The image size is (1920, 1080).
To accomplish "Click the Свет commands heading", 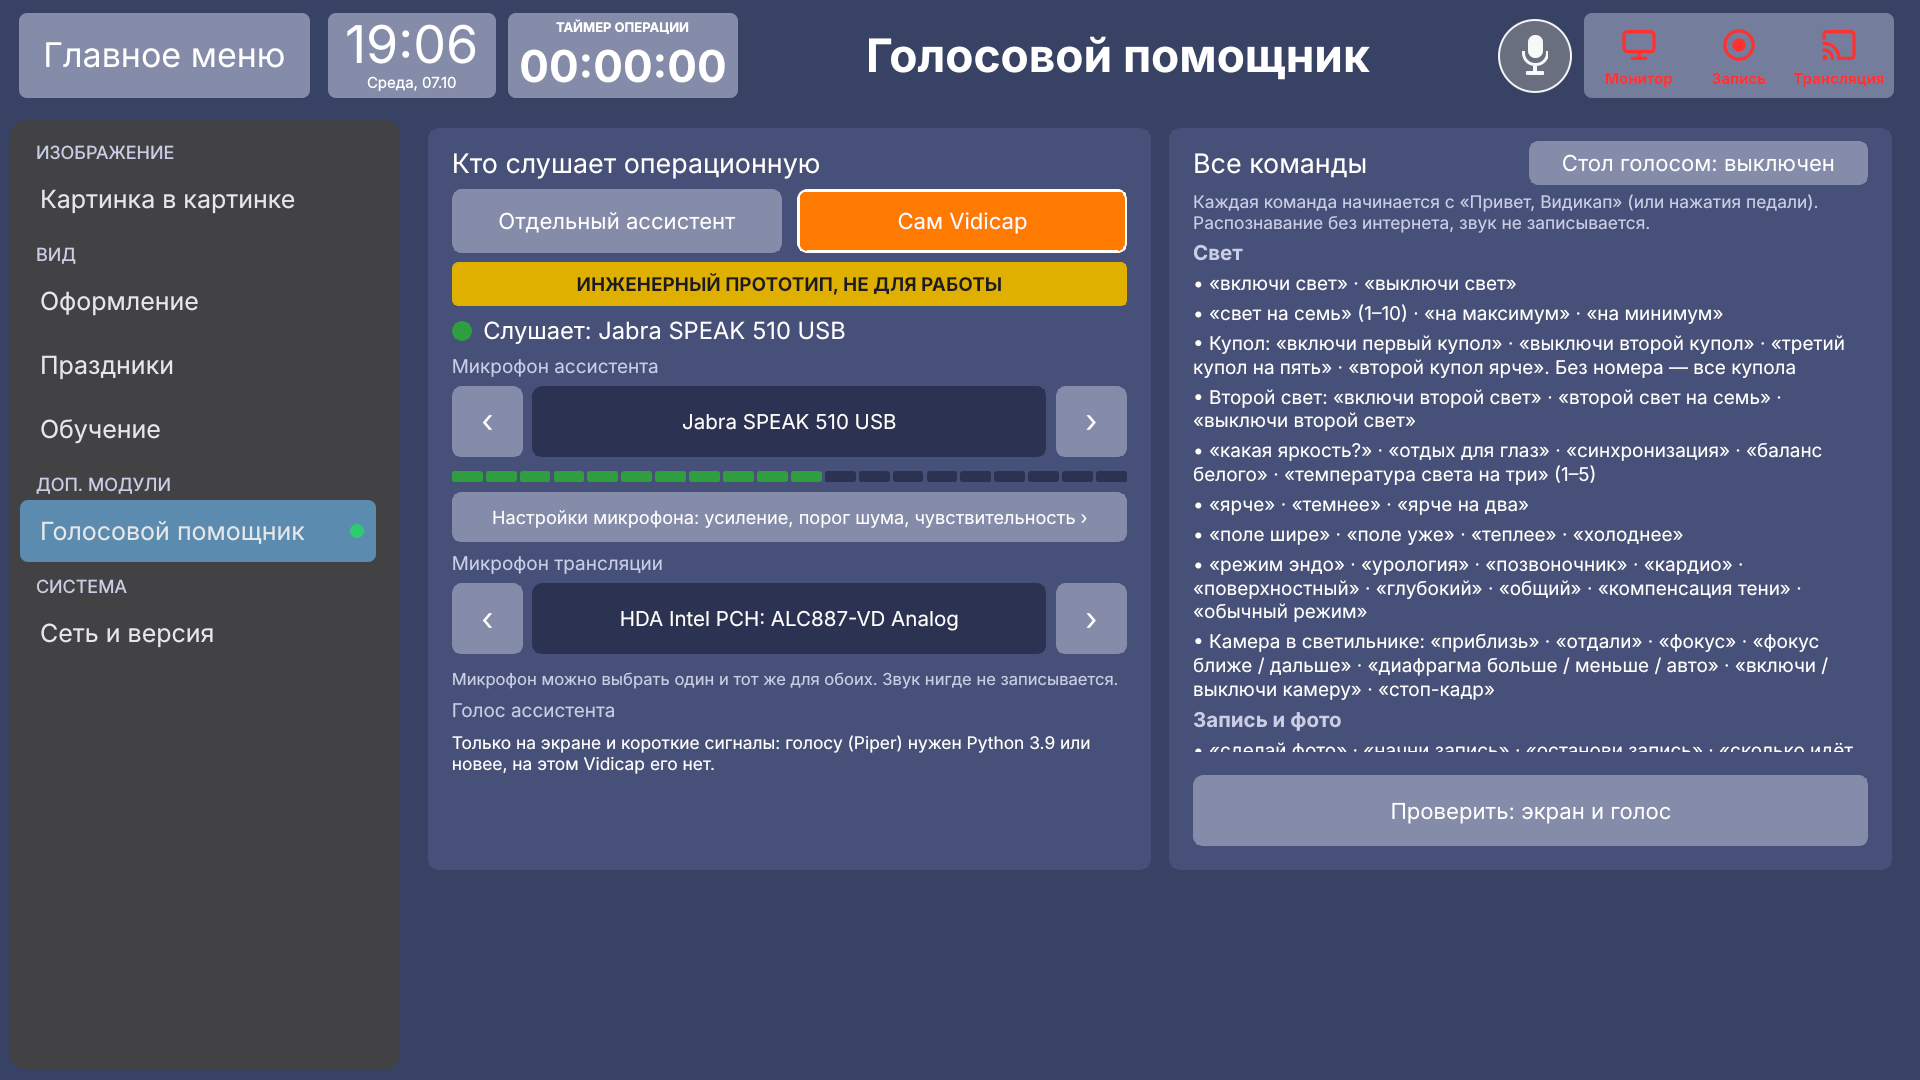I will click(1217, 253).
